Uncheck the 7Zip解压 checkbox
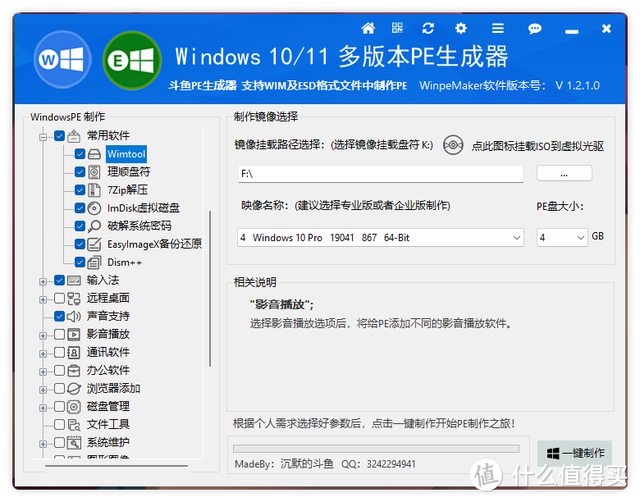Screen dimensions: 640x502 80,190
